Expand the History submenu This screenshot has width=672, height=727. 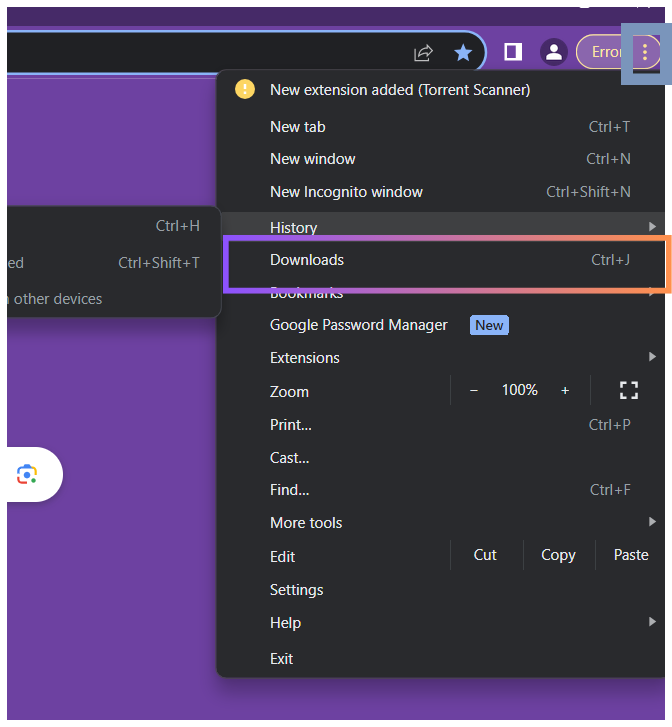coord(441,225)
